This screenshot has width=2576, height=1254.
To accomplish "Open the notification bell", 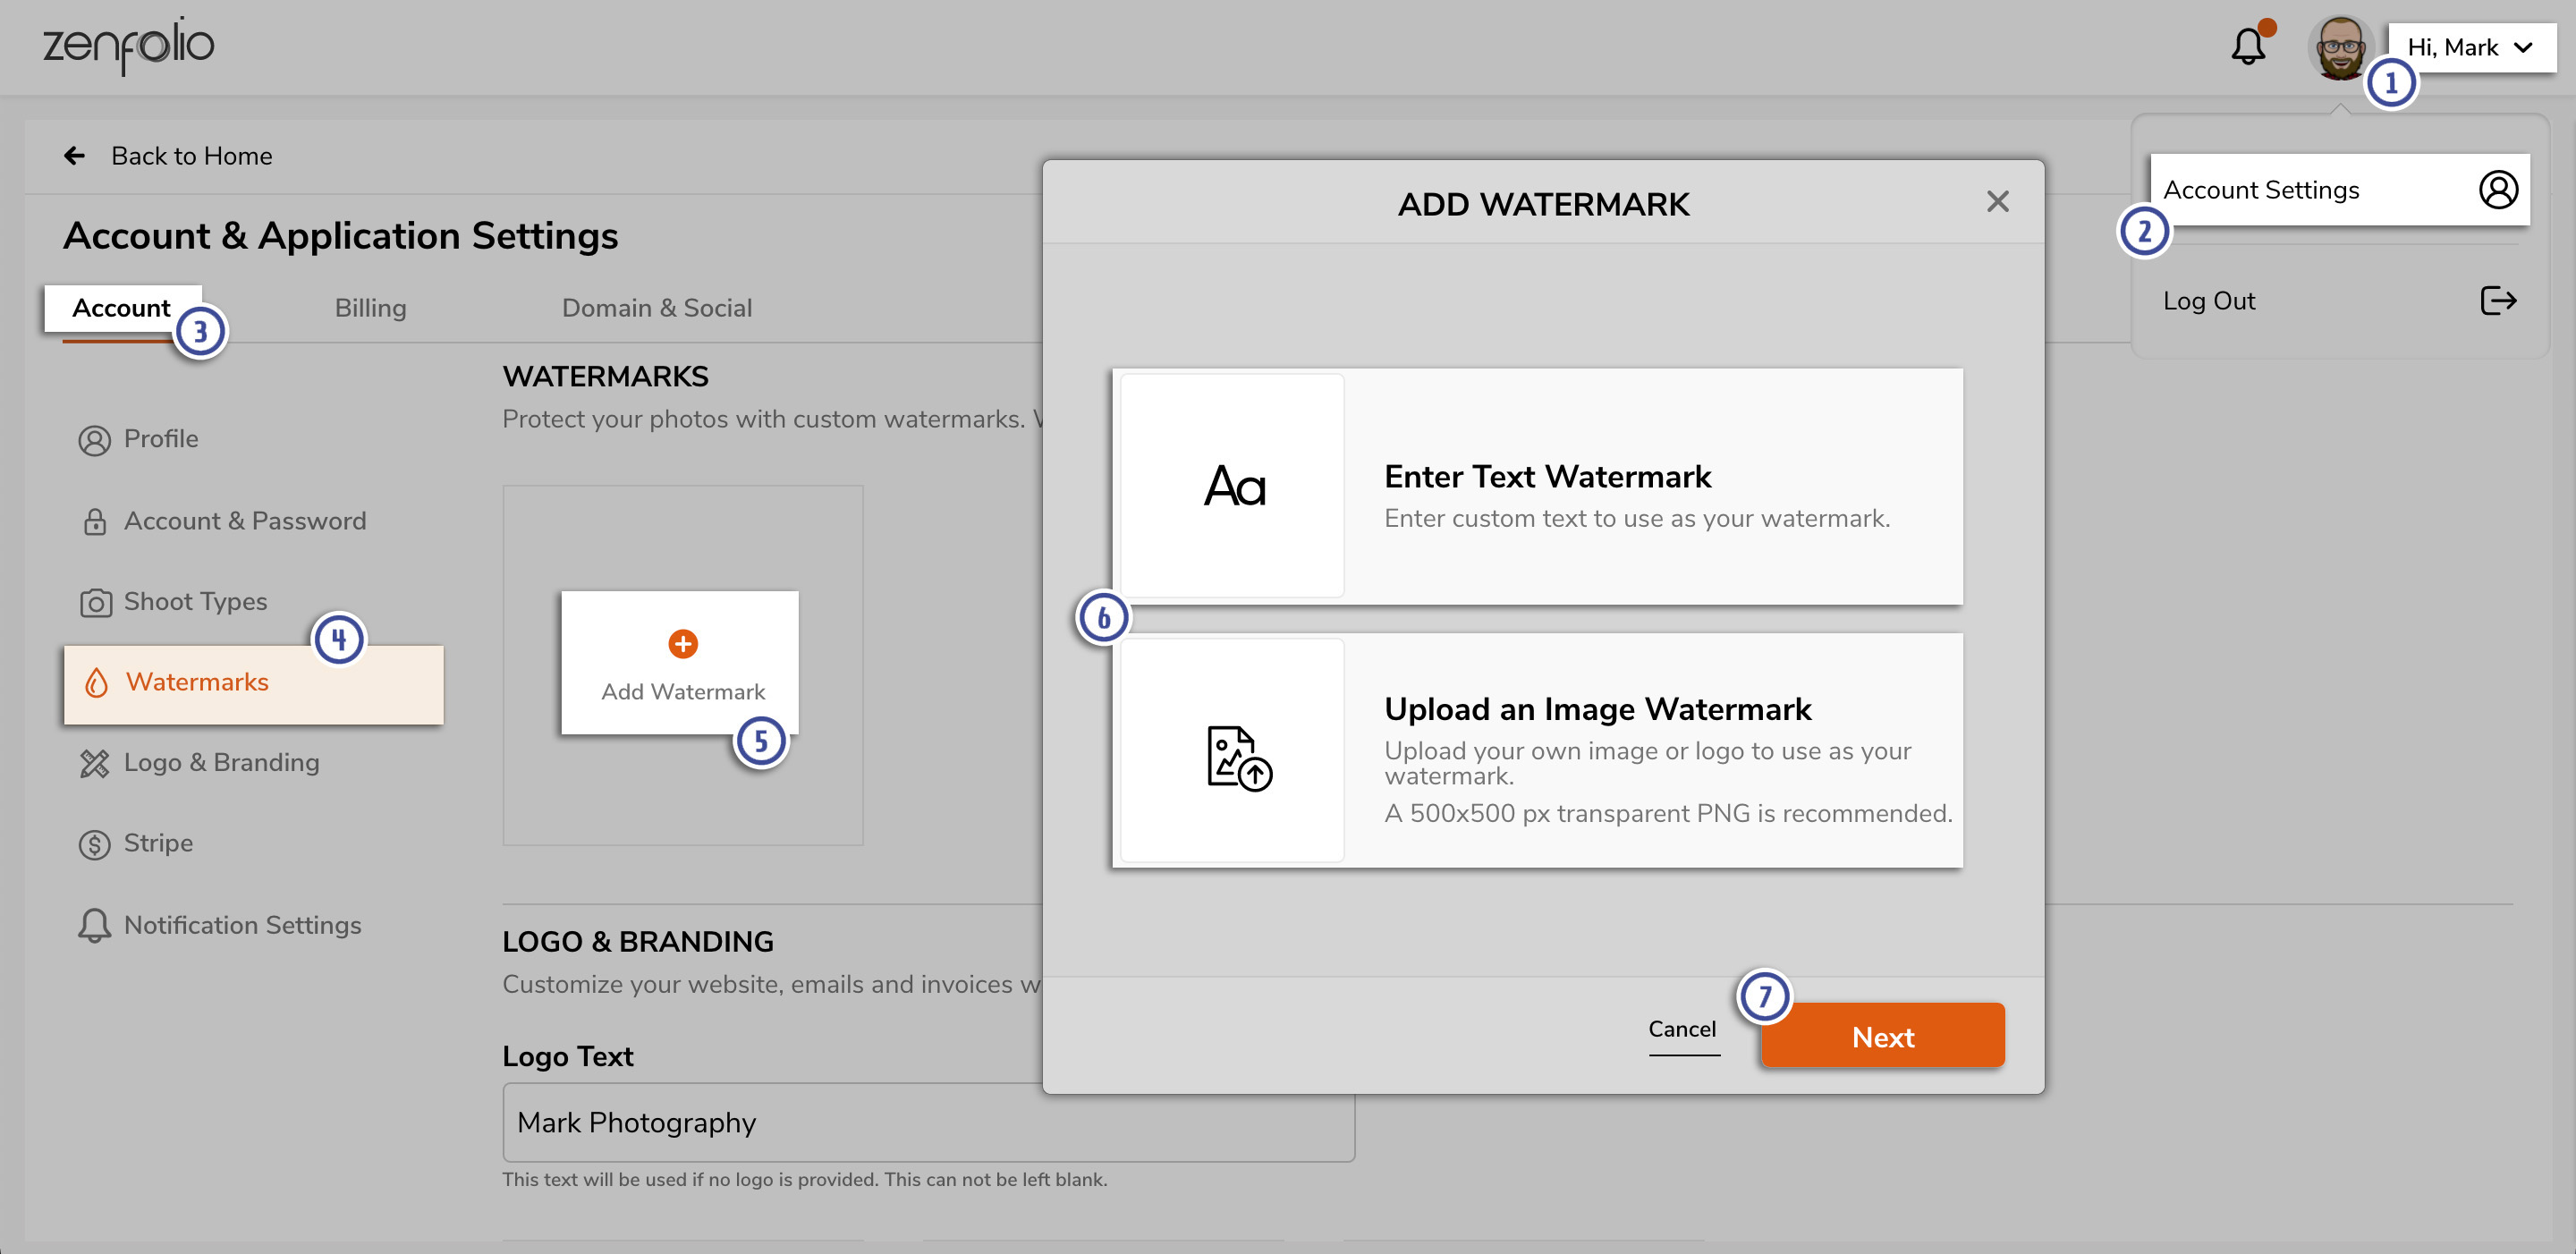I will click(2249, 46).
